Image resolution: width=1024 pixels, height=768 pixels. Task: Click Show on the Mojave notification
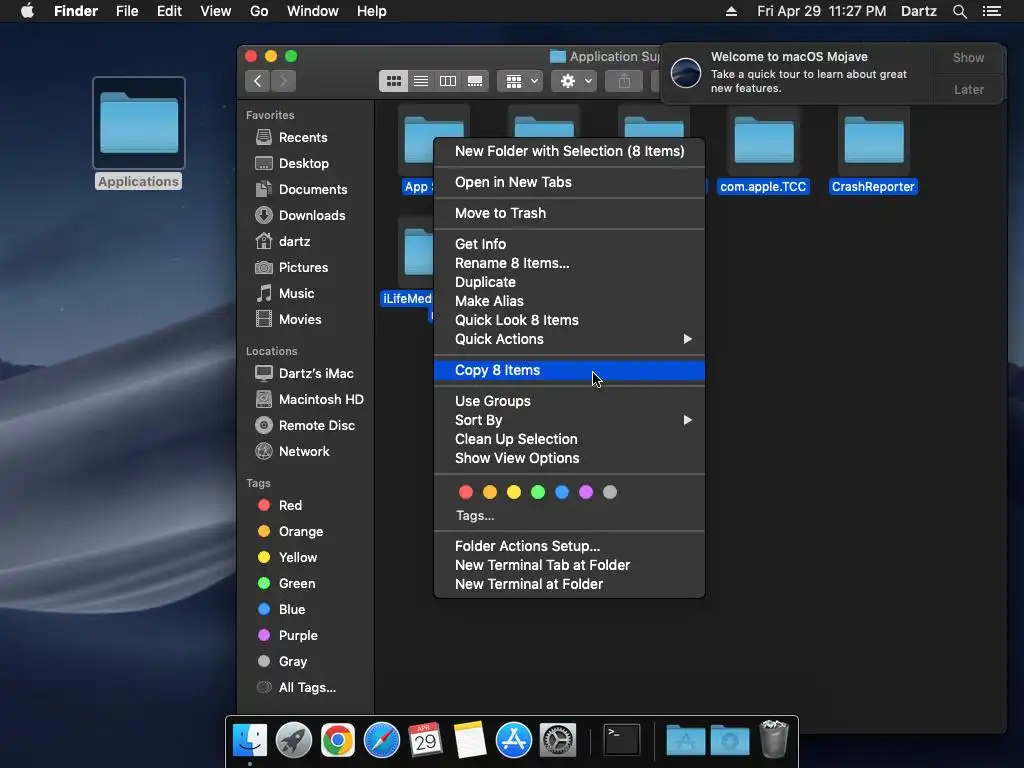pyautogui.click(x=968, y=57)
